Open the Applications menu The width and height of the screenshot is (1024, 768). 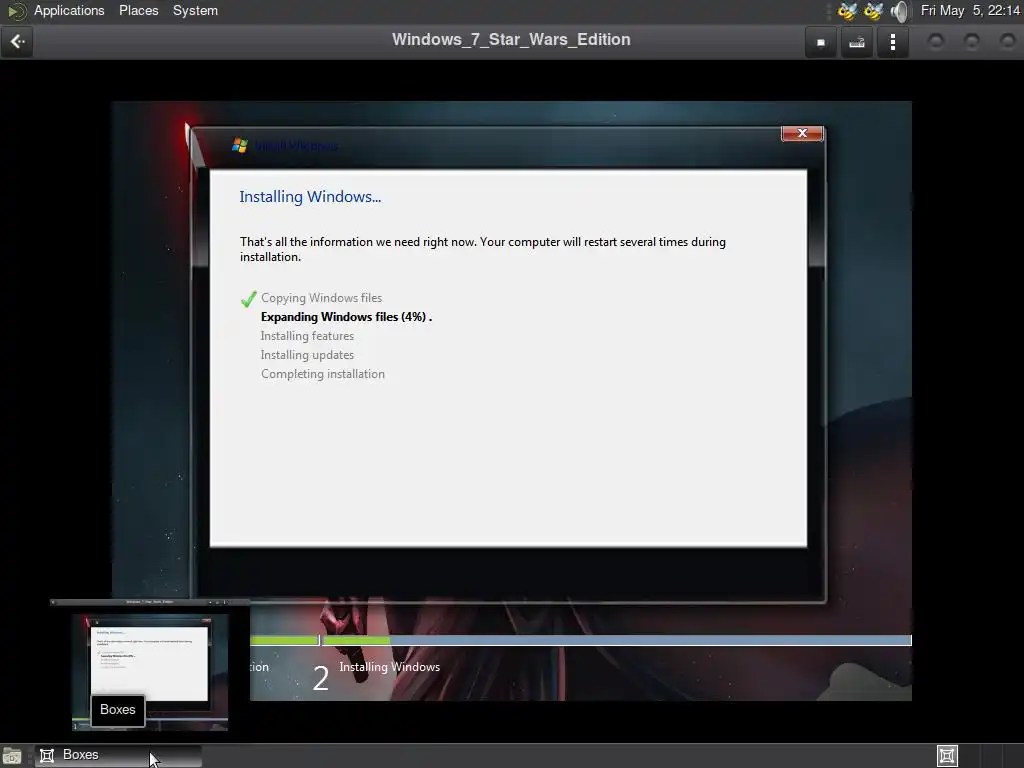[69, 10]
